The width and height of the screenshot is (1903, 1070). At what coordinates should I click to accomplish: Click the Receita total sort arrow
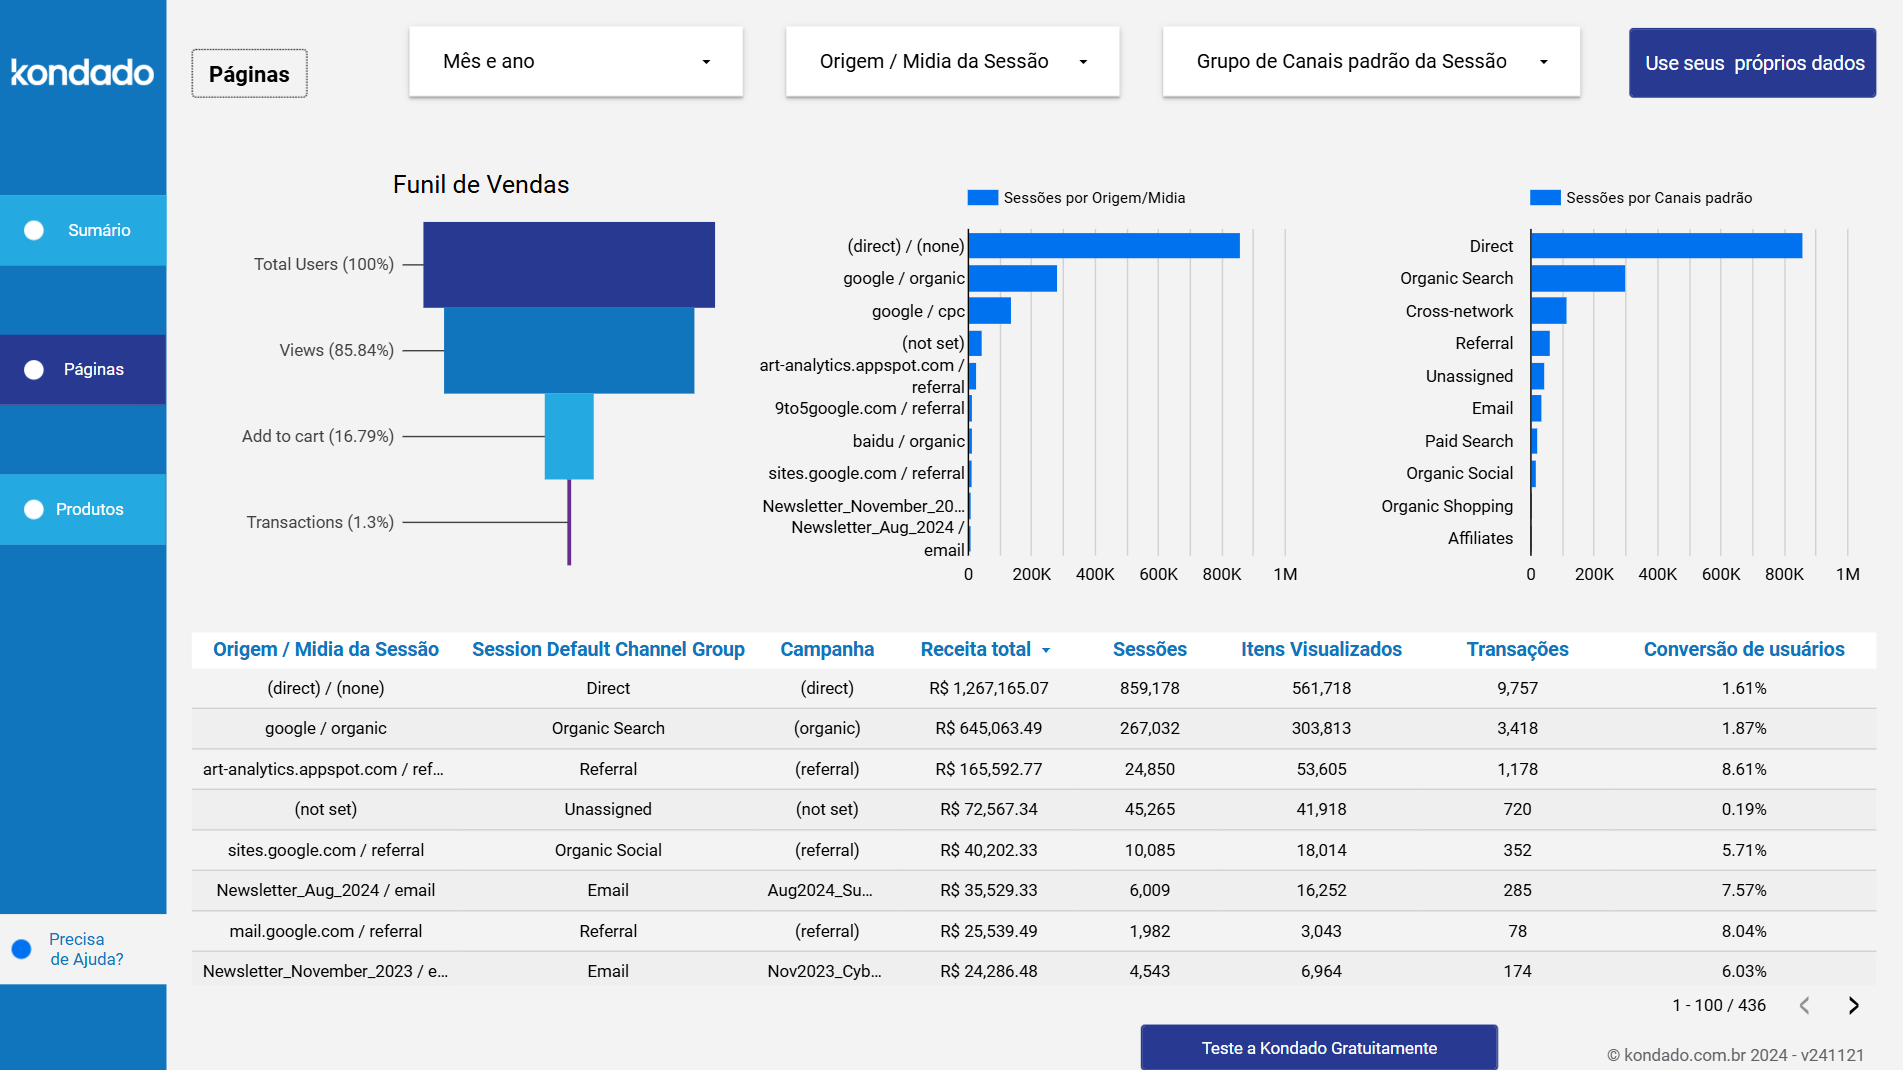pos(1046,650)
